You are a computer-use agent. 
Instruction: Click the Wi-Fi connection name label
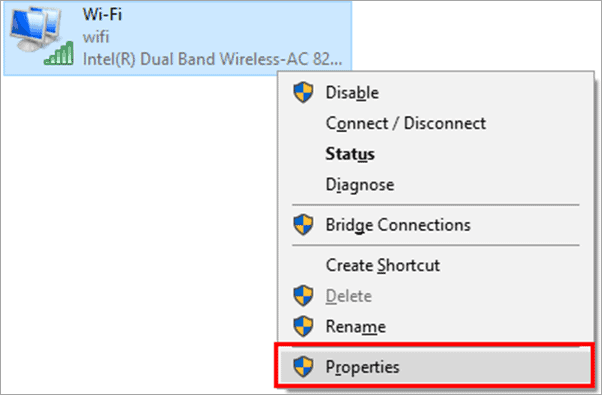[x=102, y=15]
